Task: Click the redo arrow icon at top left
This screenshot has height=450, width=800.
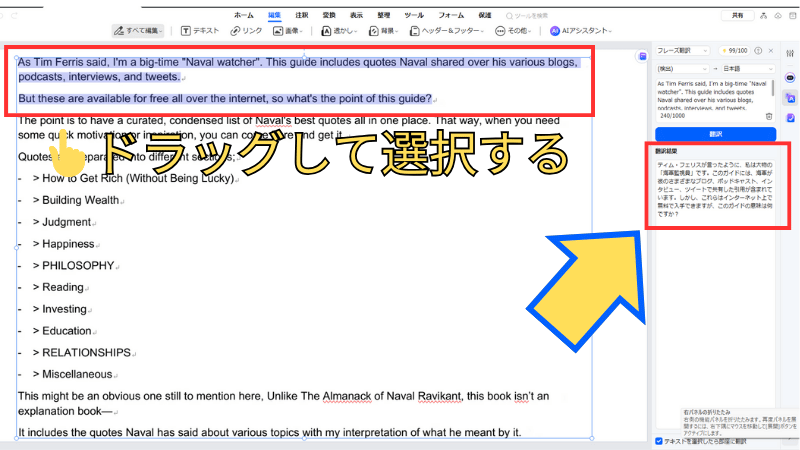Action: point(14,16)
